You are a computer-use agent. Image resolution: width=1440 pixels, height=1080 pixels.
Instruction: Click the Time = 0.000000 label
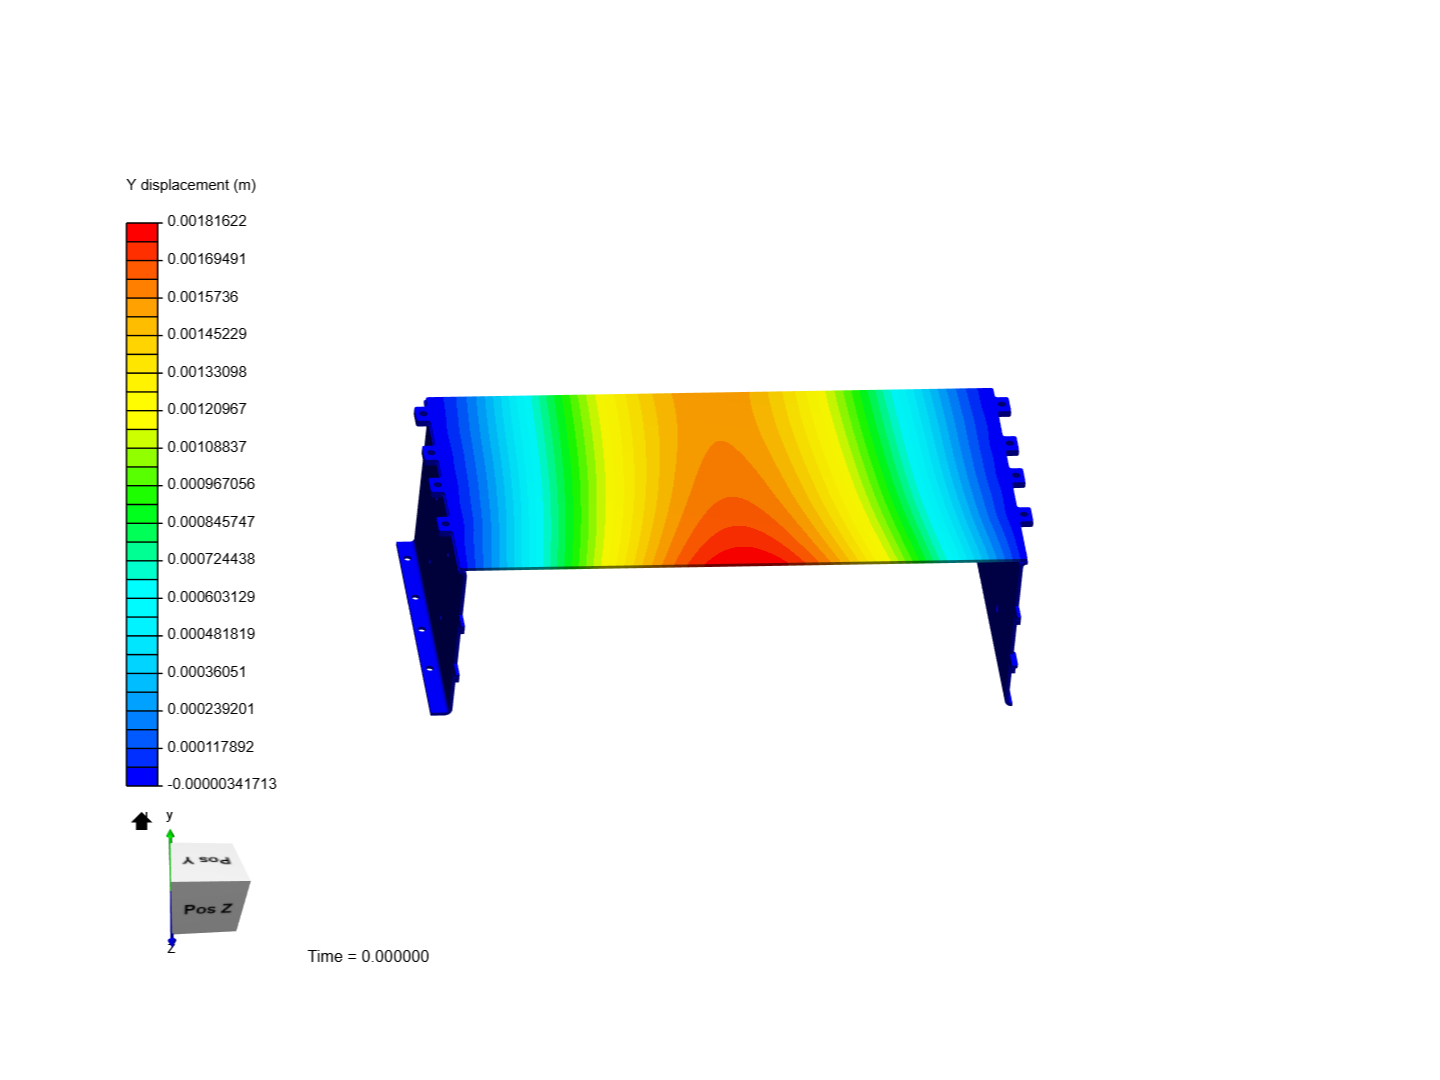pyautogui.click(x=368, y=956)
